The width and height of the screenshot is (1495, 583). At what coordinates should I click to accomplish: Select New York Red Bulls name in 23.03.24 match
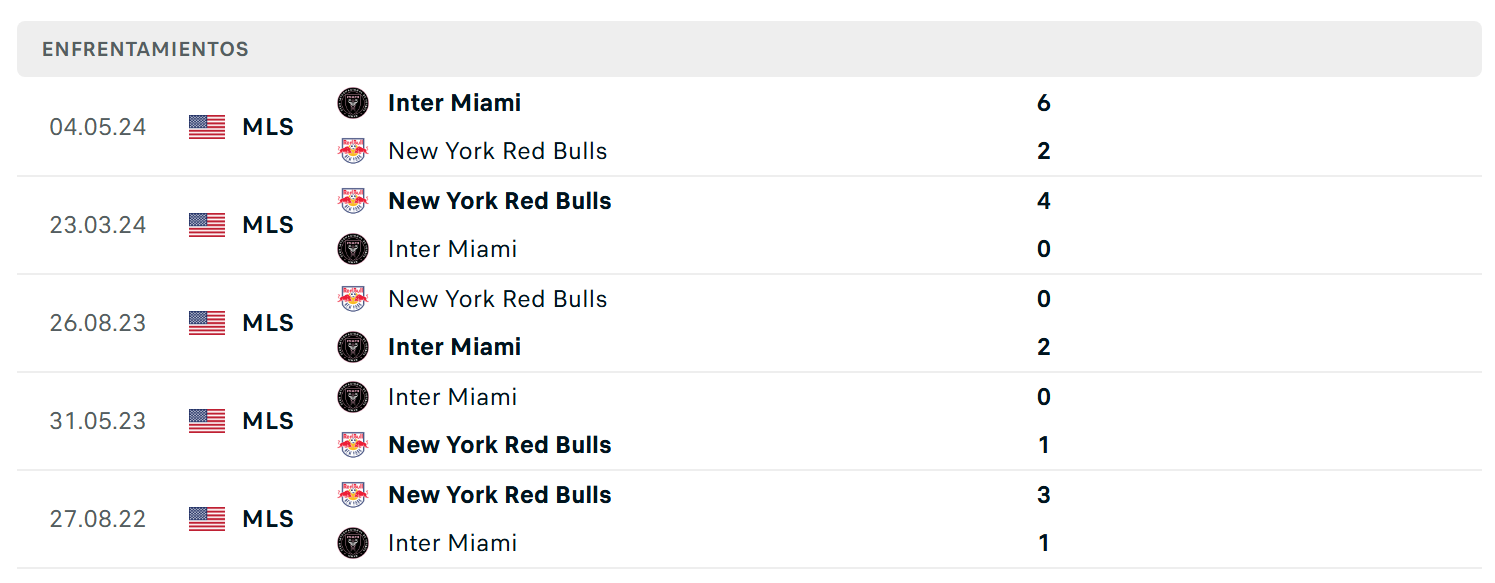pyautogui.click(x=500, y=201)
